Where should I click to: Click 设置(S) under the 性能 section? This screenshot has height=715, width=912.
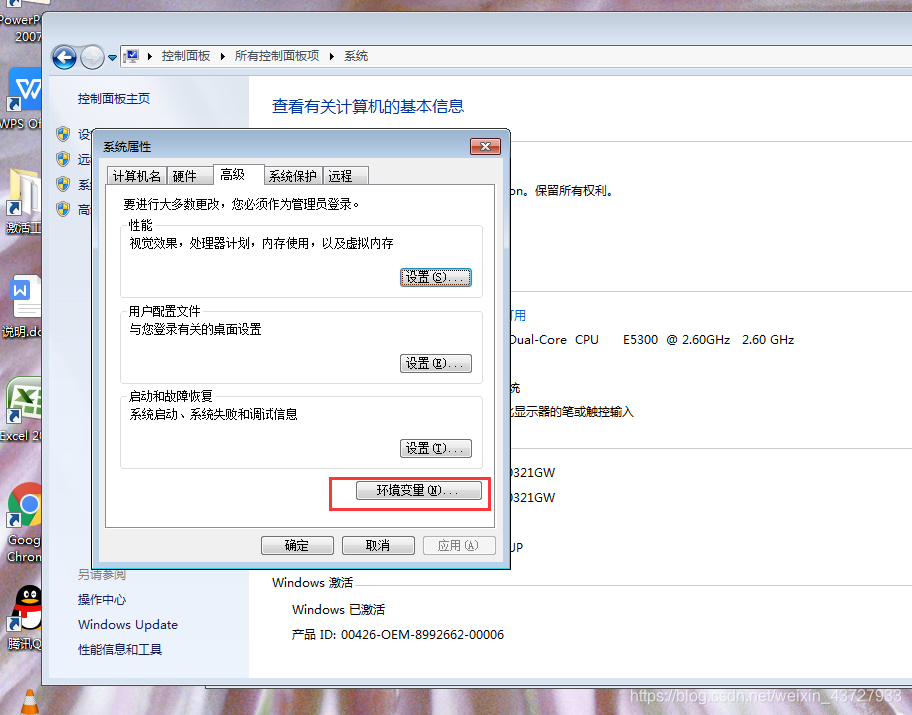[x=436, y=277]
